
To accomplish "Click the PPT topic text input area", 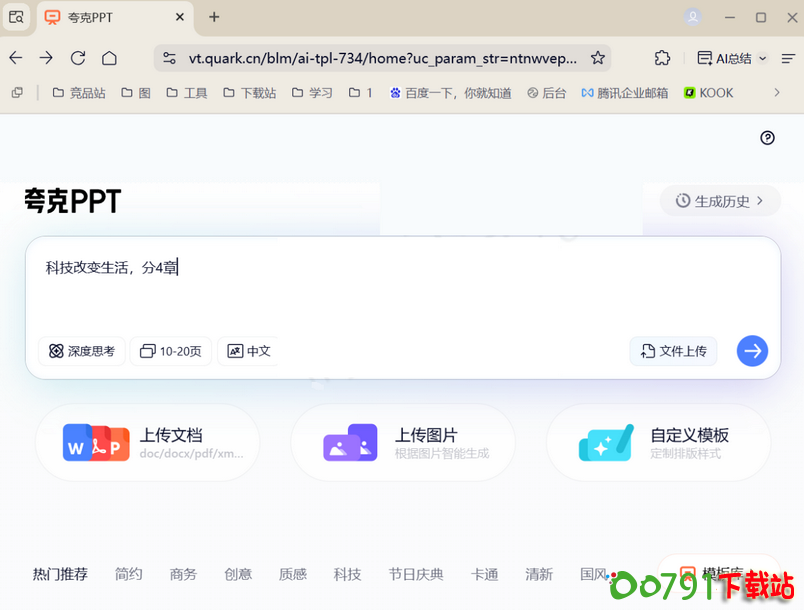I will (x=403, y=287).
